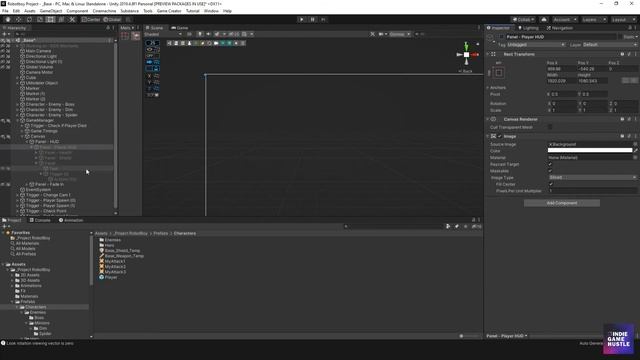Open the Tag dropdown showing Untagged

536,44
